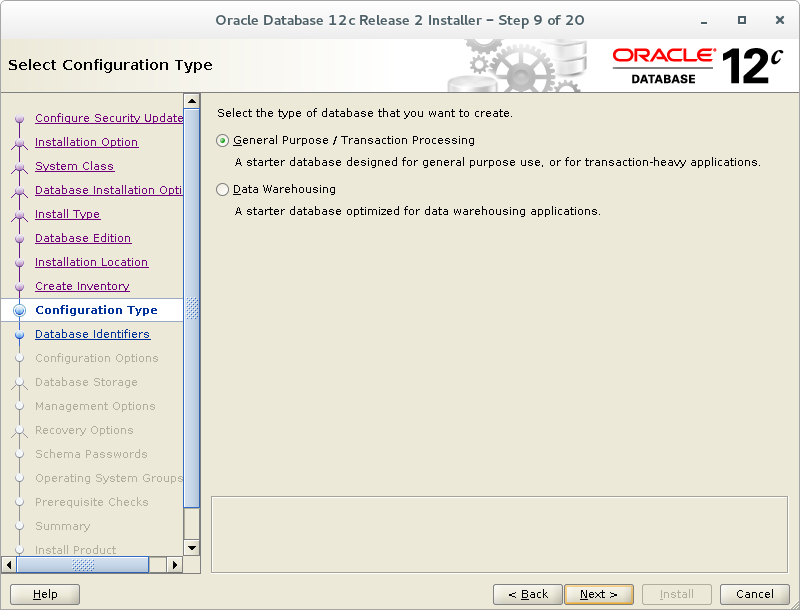The height and width of the screenshot is (610, 800).
Task: Click the Install Type step node icon
Action: pos(19,215)
